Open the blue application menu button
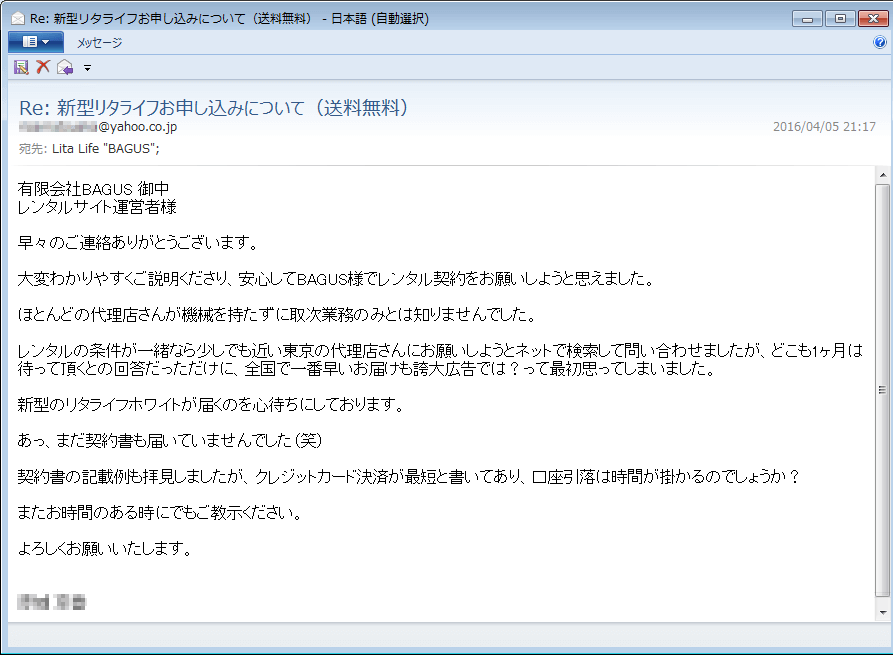 [x=35, y=42]
